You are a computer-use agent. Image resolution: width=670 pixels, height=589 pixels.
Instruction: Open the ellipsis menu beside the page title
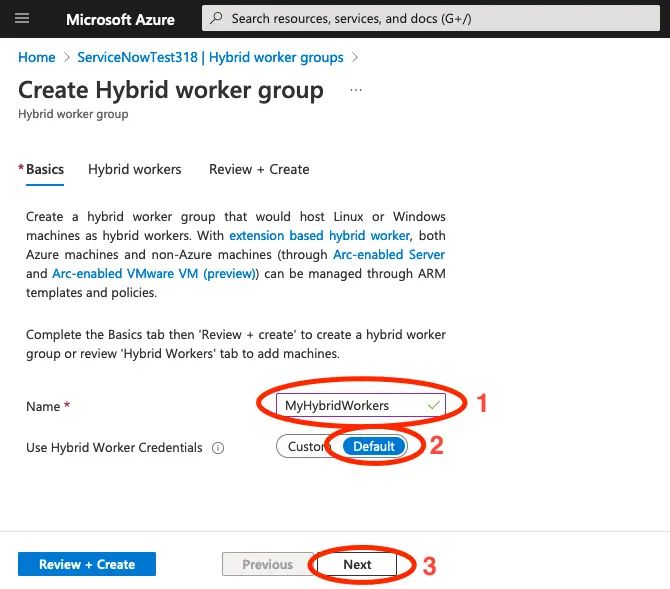click(x=356, y=90)
